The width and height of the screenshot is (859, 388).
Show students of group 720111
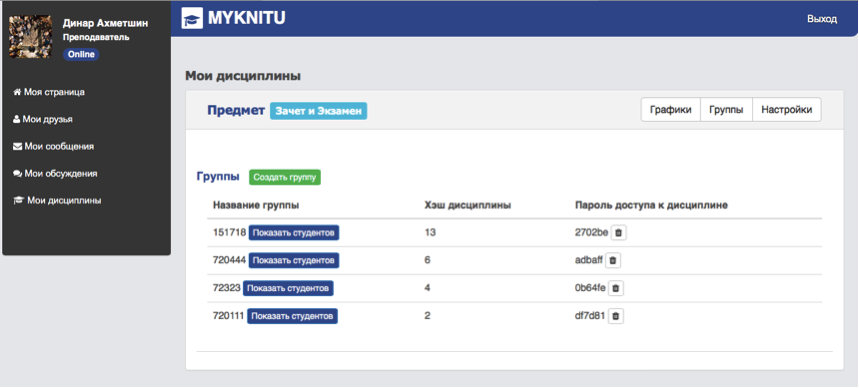(x=293, y=316)
